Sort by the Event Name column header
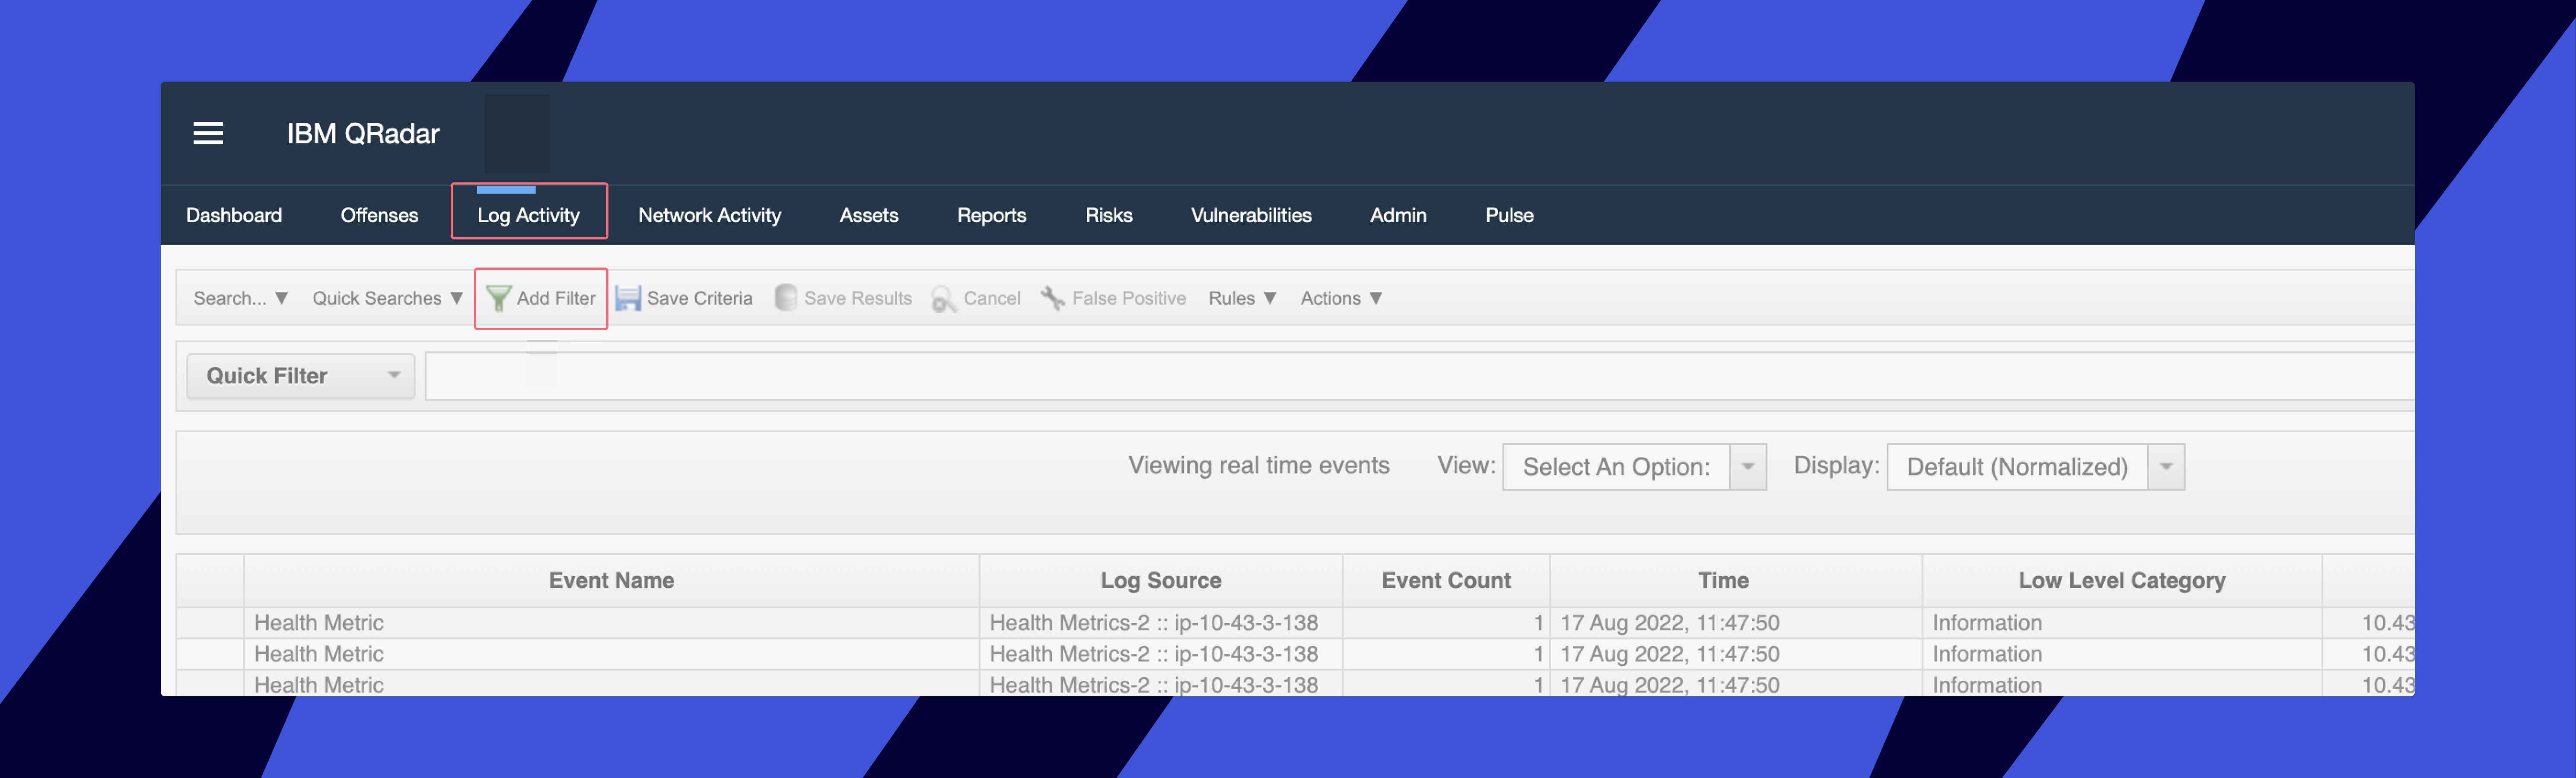The image size is (2576, 778). (611, 580)
